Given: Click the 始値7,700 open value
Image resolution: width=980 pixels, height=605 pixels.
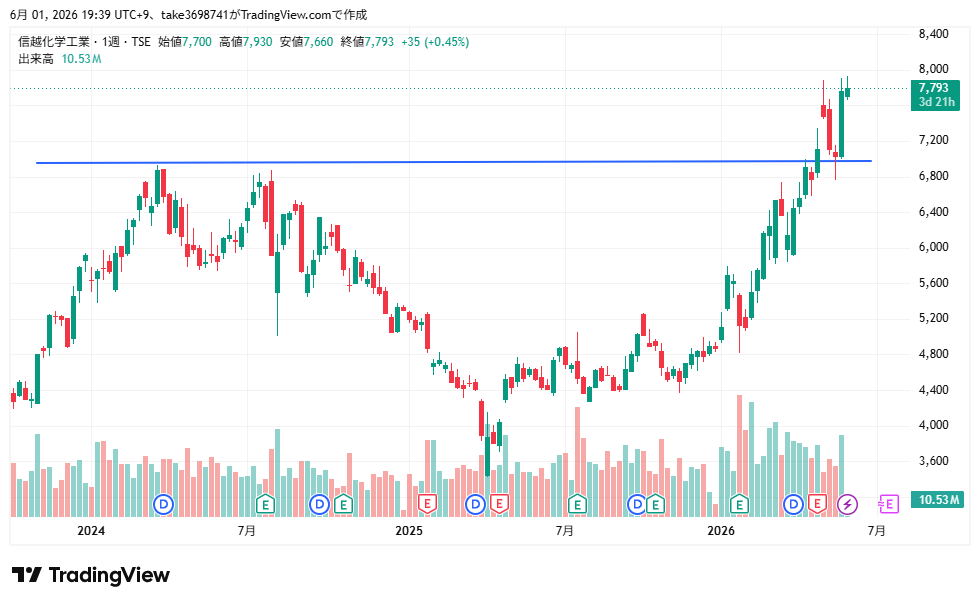Looking at the screenshot, I should pyautogui.click(x=185, y=42).
